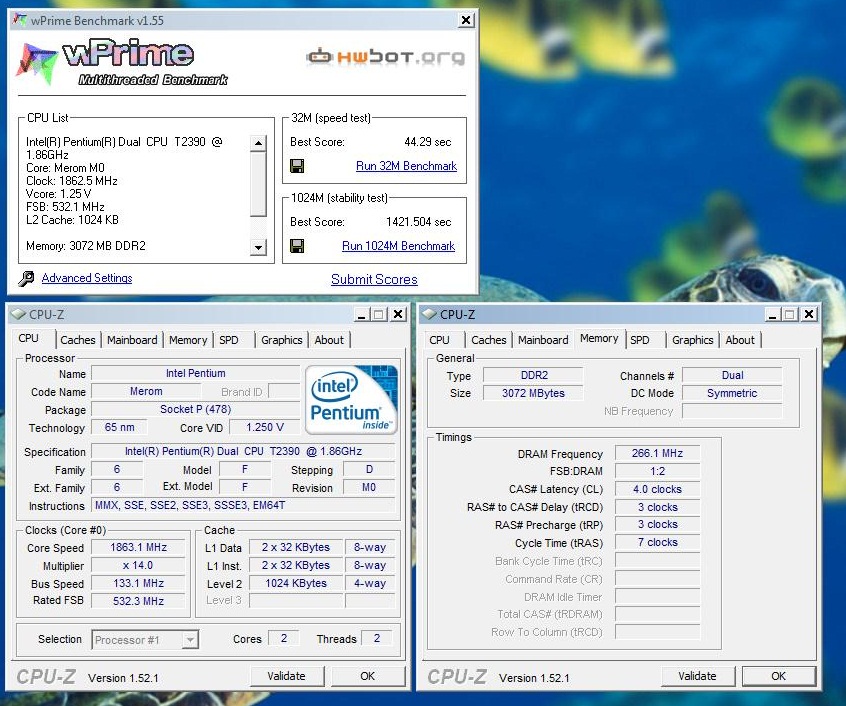Click the Core Speed value 1863.1 MHz
Viewport: 846px width, 706px height.
tap(138, 547)
